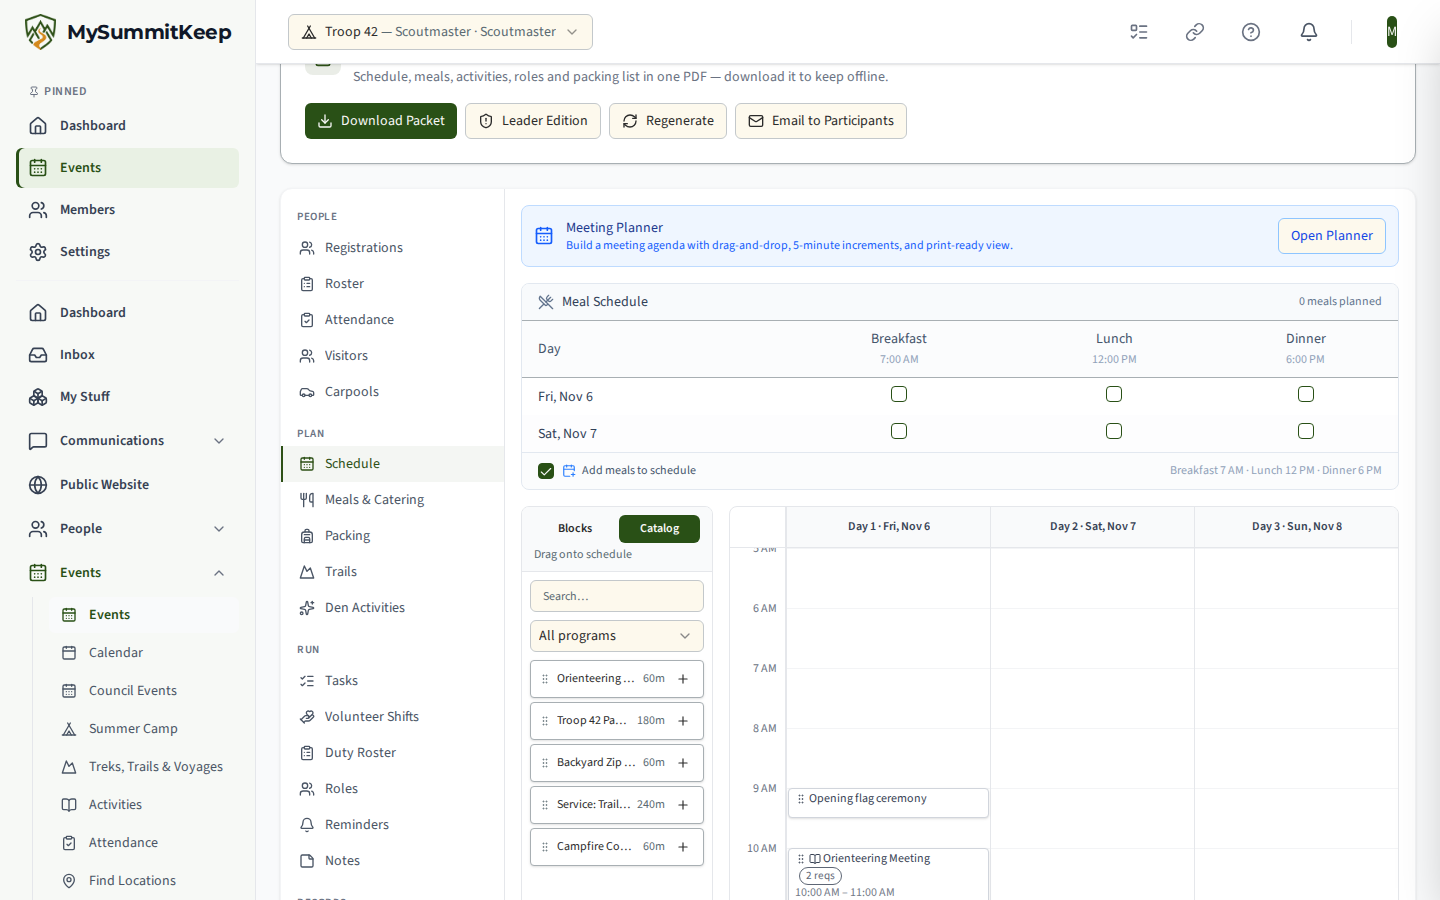Click the Regenerate button

click(668, 121)
